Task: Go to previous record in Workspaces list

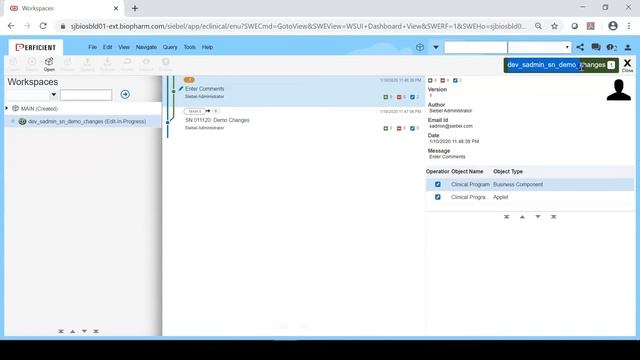Action: click(73, 331)
